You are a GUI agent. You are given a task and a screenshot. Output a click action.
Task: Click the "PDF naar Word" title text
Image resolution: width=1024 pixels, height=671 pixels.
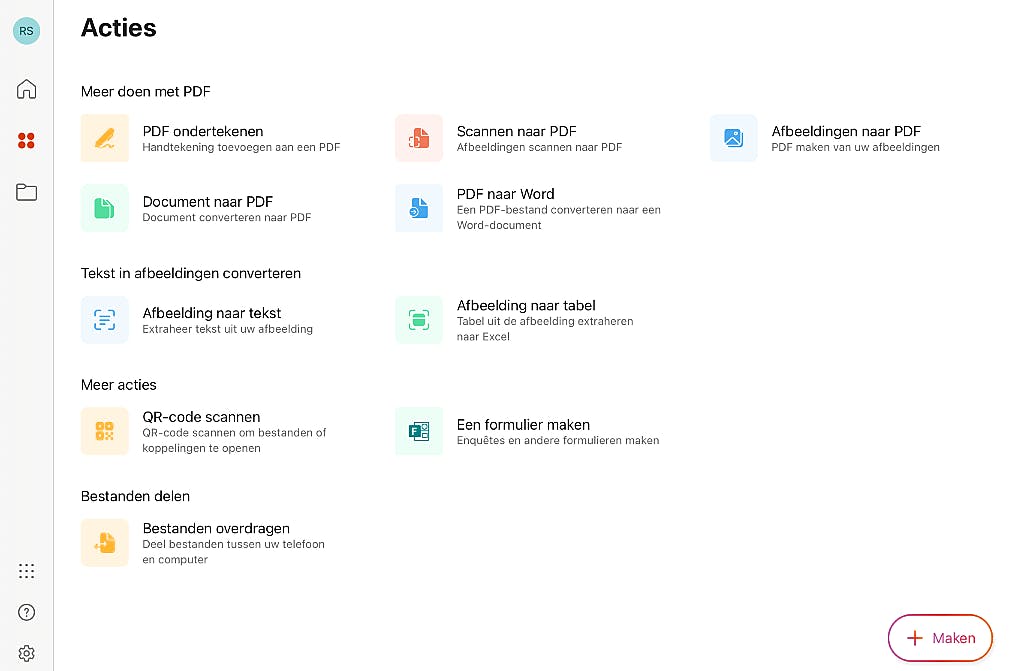point(505,194)
